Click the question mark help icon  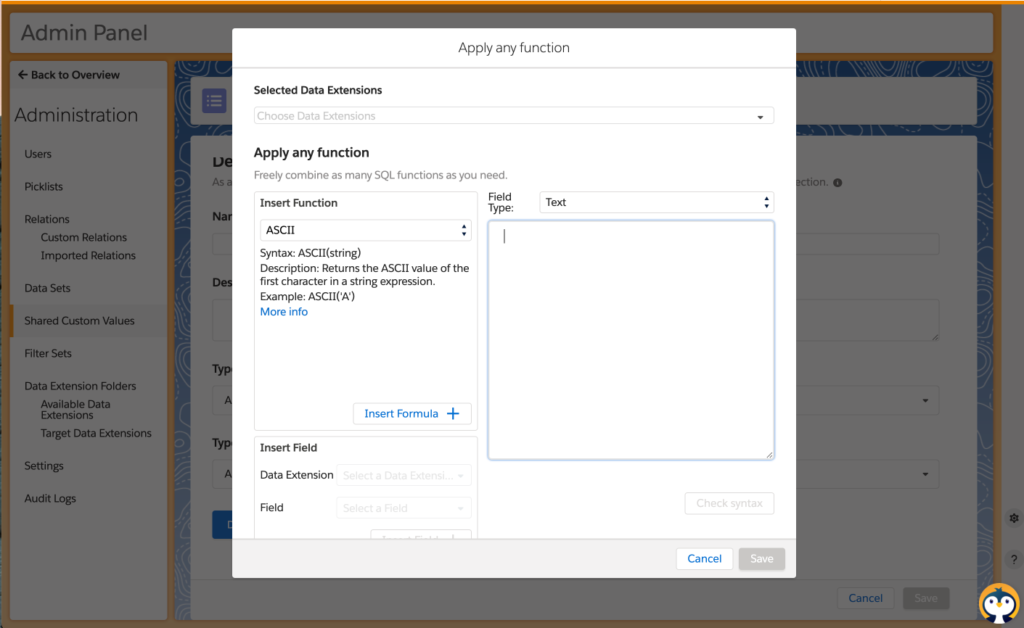click(1013, 559)
